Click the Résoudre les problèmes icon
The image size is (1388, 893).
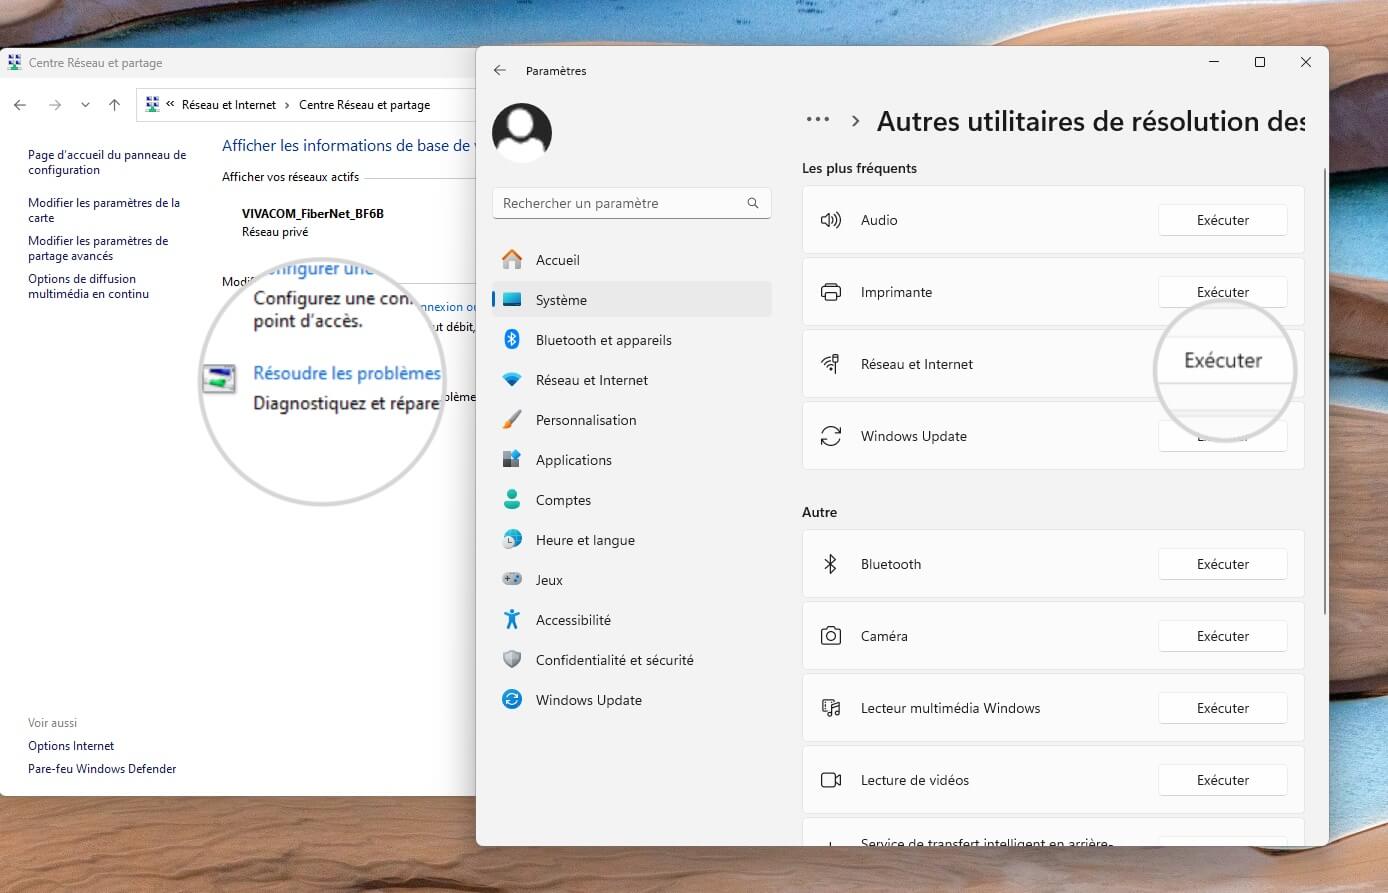pos(219,378)
